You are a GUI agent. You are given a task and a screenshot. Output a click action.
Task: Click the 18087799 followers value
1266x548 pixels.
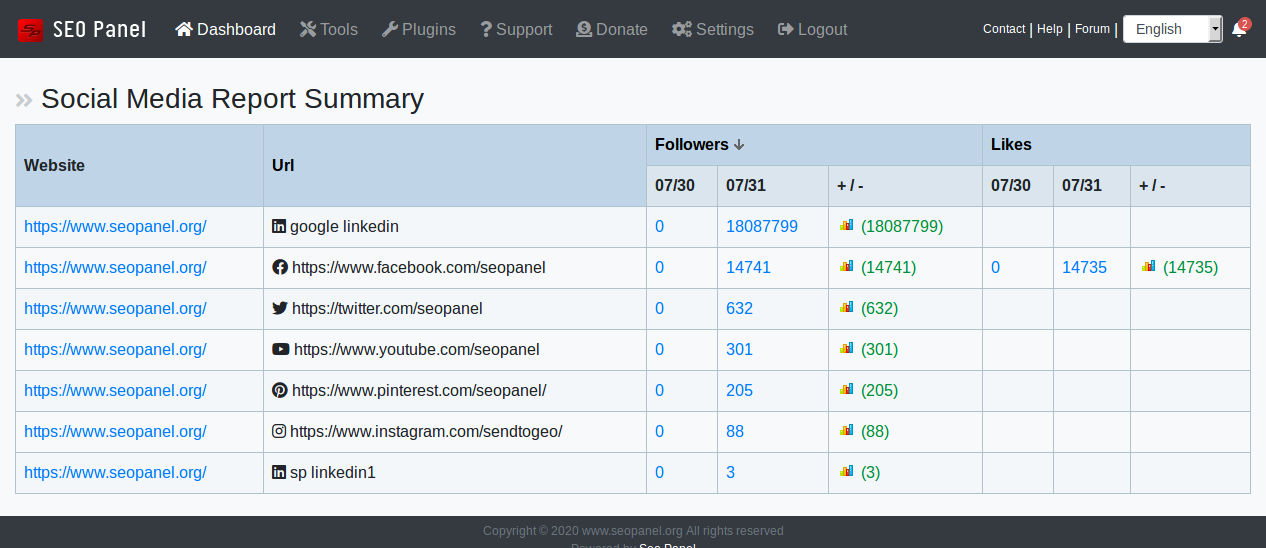point(762,227)
